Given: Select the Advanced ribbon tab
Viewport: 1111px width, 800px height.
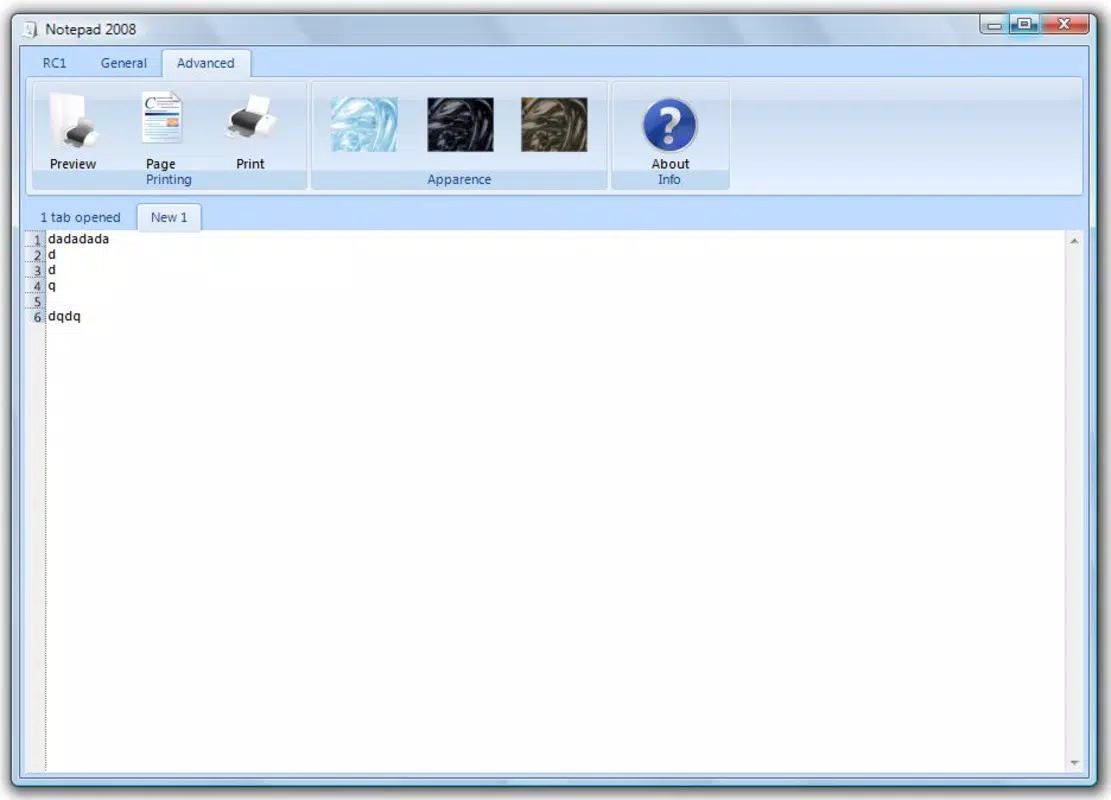Looking at the screenshot, I should [205, 63].
